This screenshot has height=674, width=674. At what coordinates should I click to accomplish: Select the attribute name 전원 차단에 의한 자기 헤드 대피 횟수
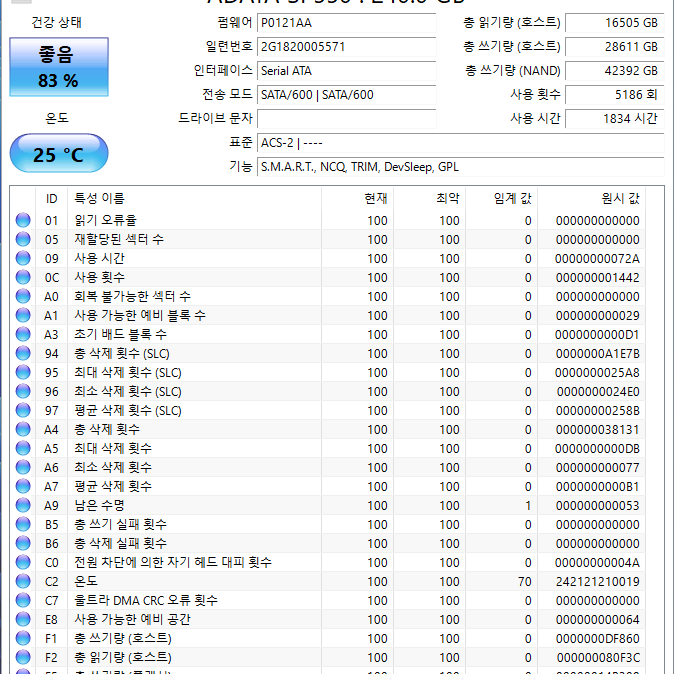173,562
